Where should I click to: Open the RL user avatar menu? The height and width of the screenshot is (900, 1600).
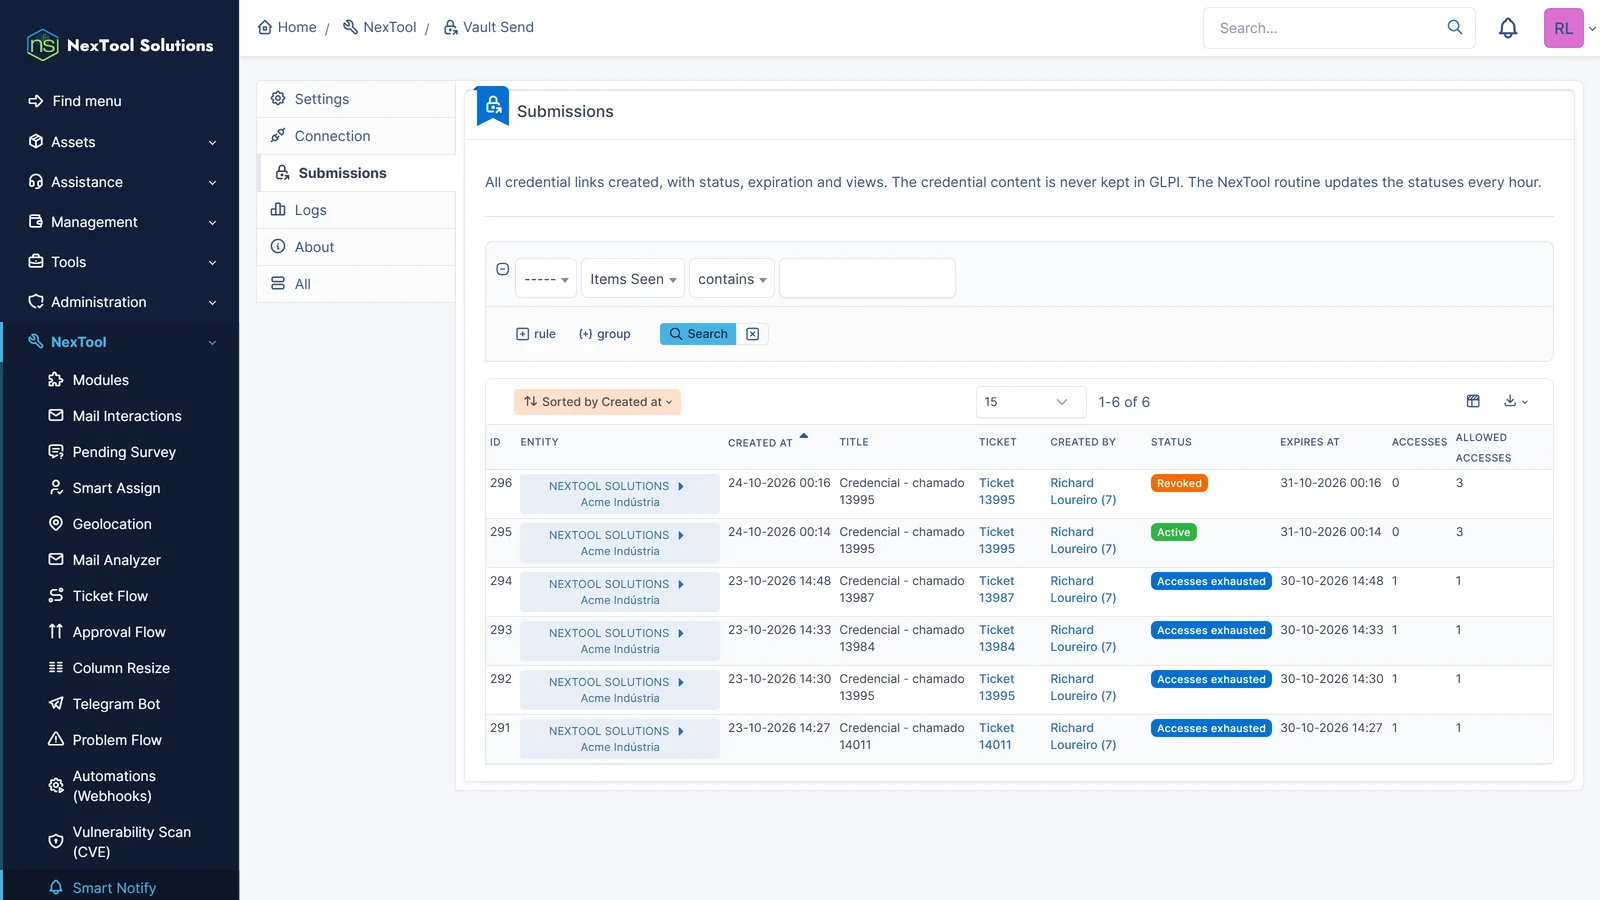[1564, 28]
